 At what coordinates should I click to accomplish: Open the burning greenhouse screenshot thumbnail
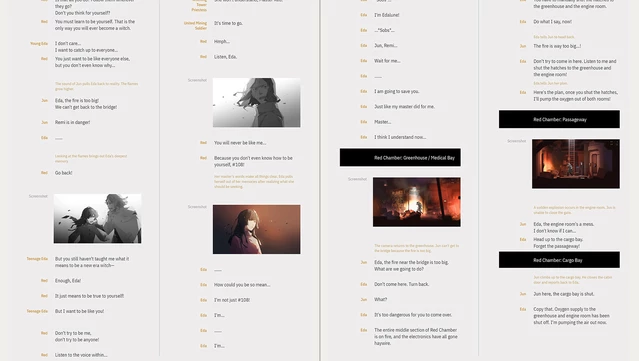(416, 202)
